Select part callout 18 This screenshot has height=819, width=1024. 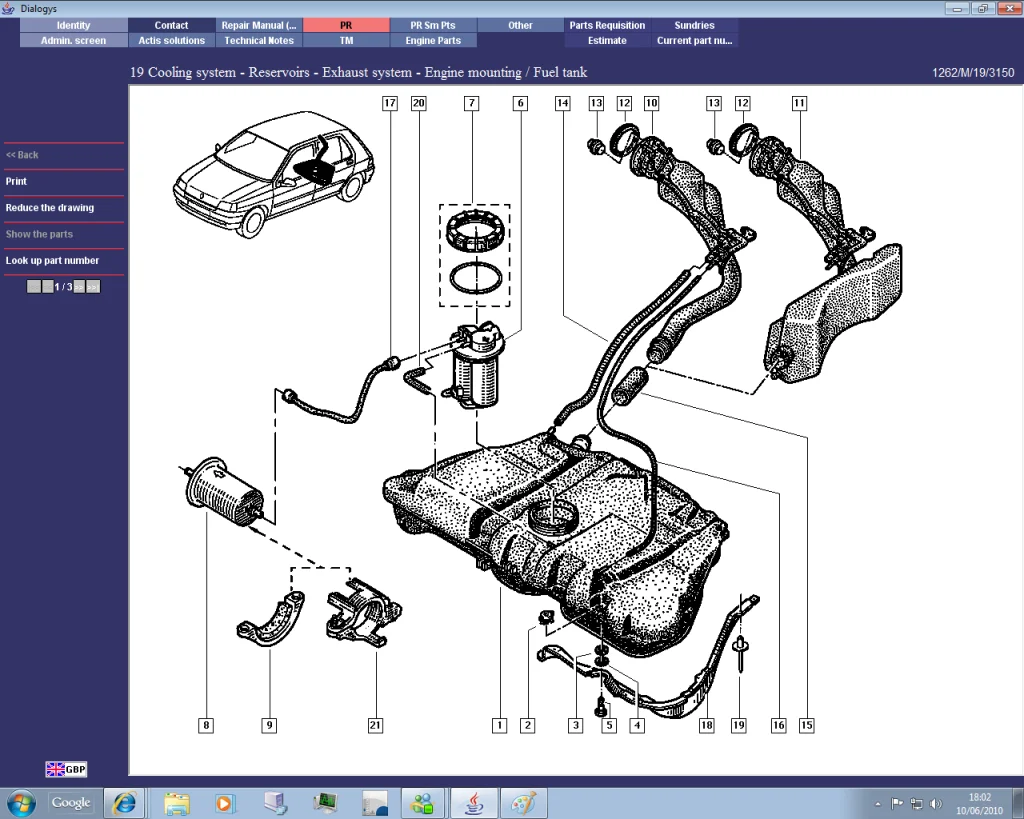[x=707, y=725]
